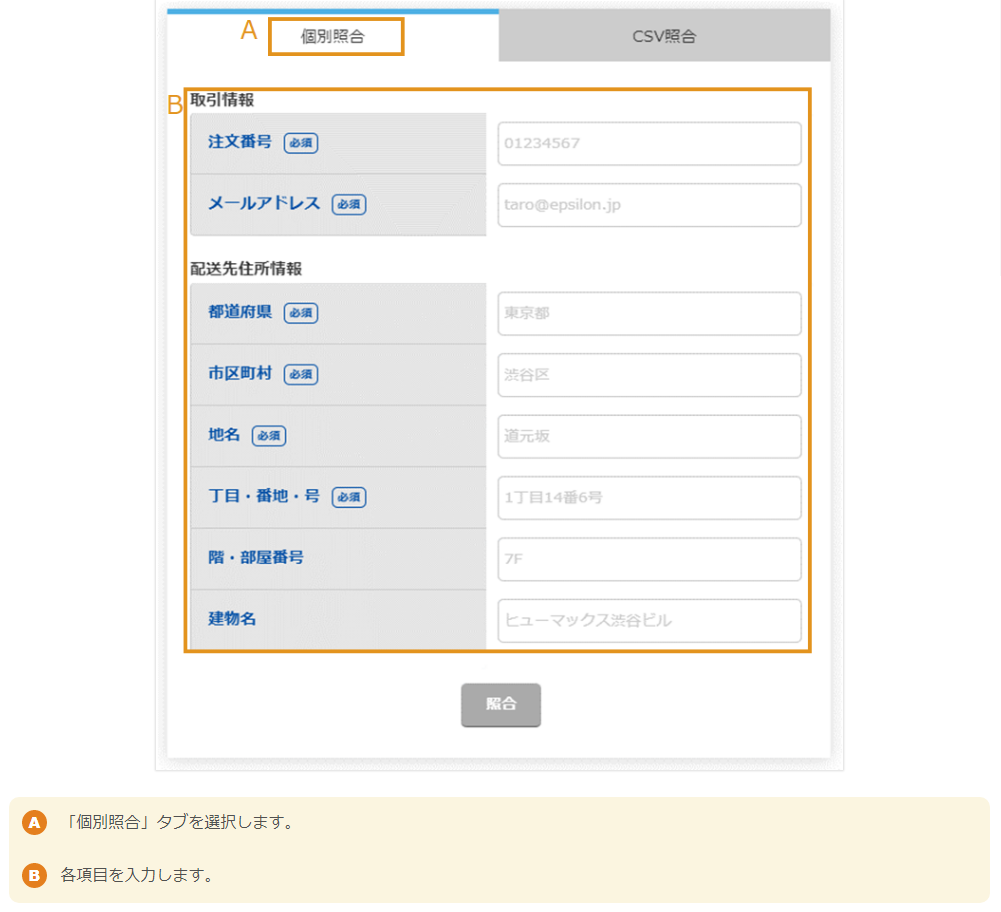Image resolution: width=1001 pixels, height=912 pixels.
Task: Click the 階・部屋番号 input showing 7F
Action: 648,559
